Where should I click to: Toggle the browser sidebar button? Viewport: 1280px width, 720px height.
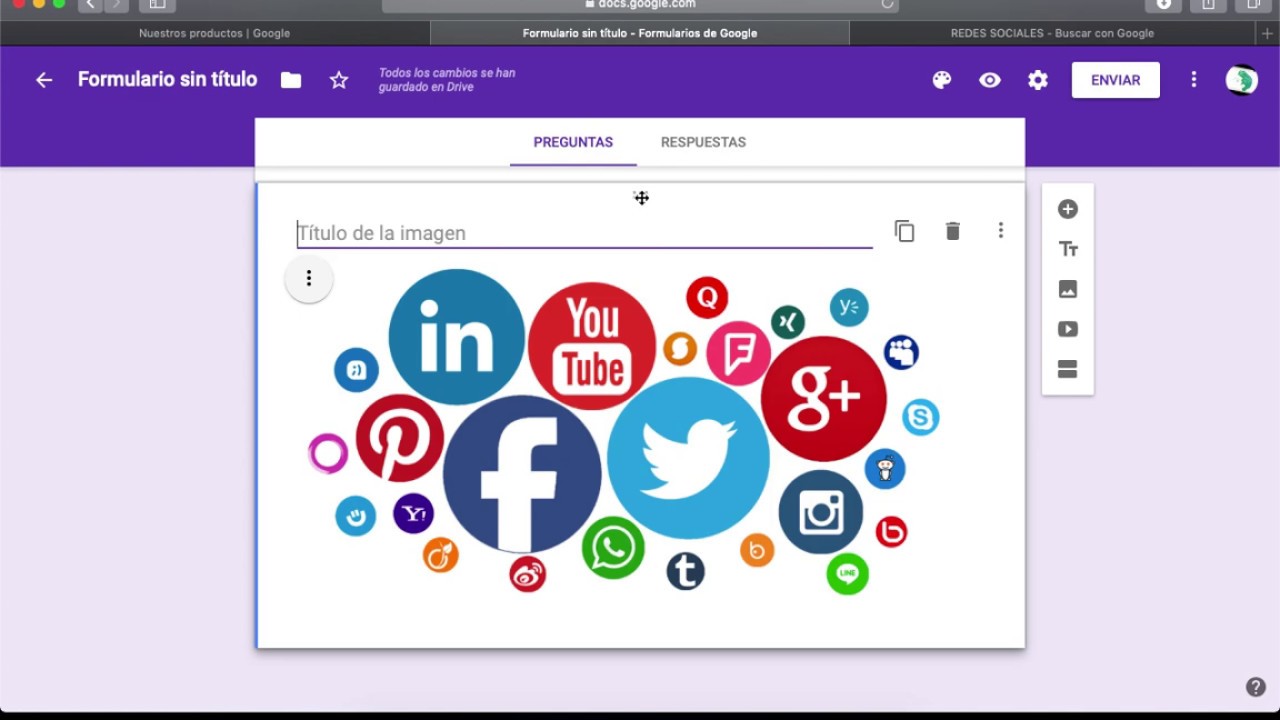(157, 4)
